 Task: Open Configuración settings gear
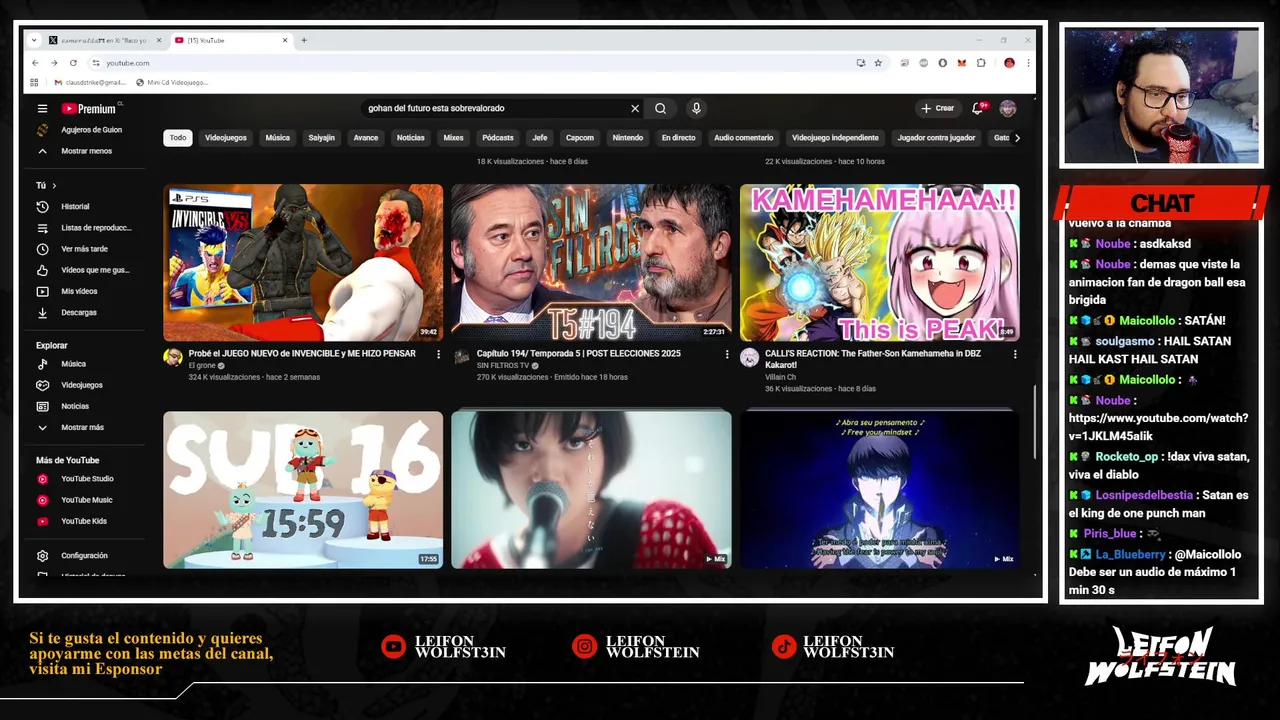tap(85, 555)
